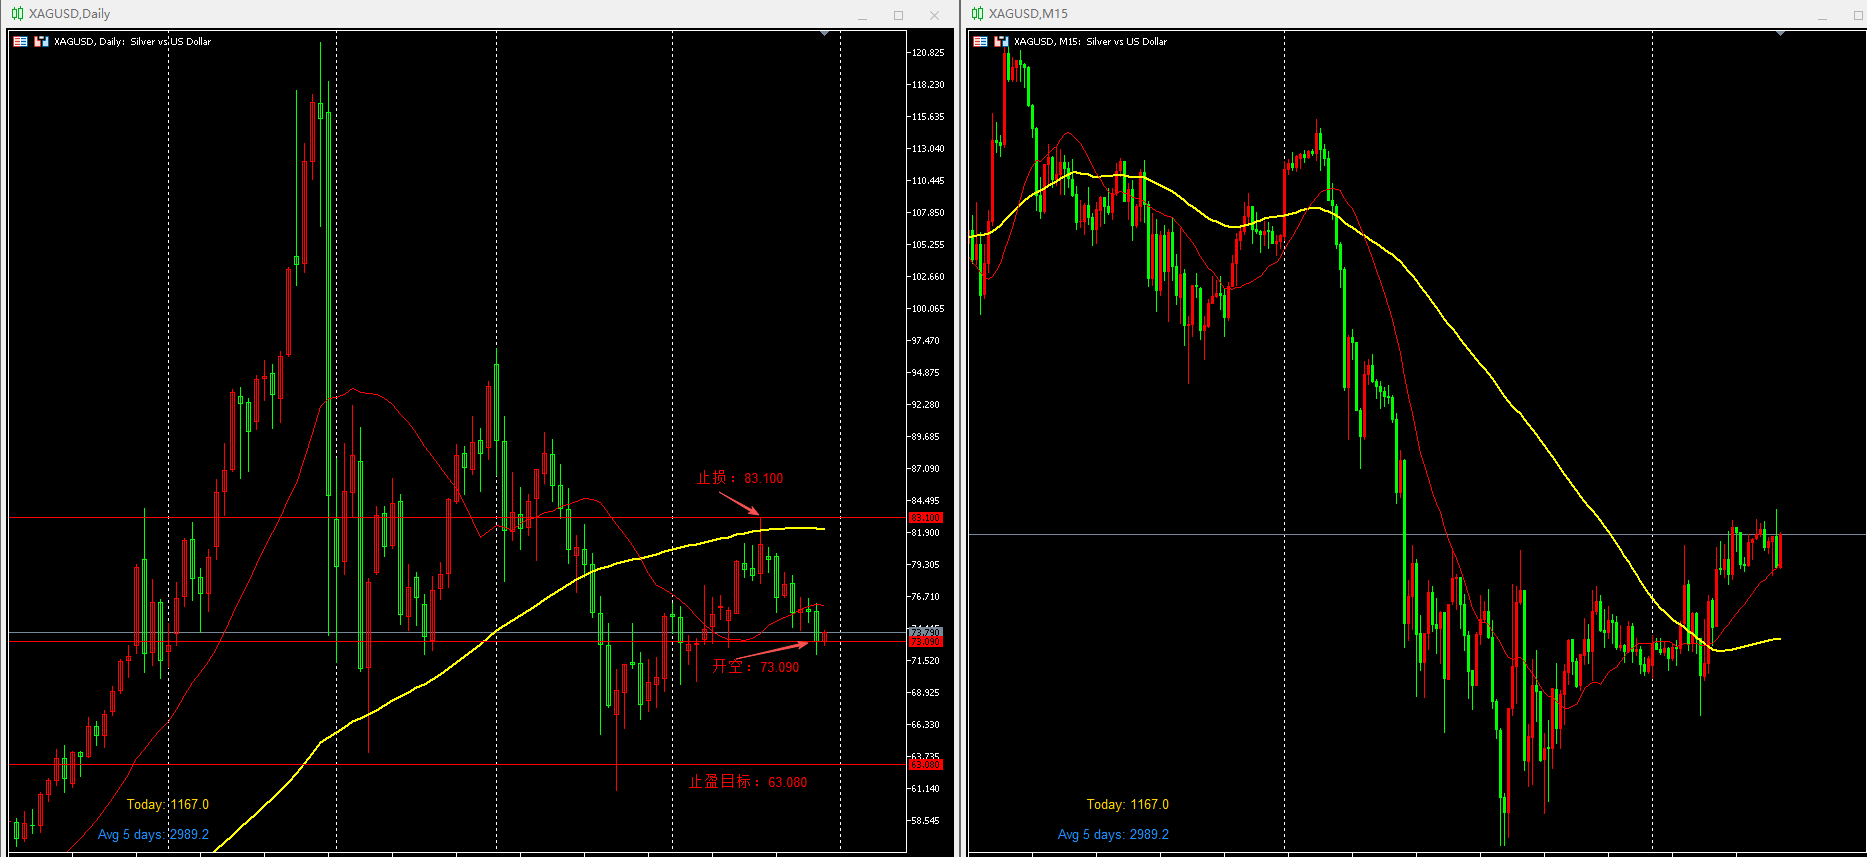Grab the chart shift triangle on the M15 chart
Viewport: 1867px width, 857px height.
click(x=1780, y=34)
